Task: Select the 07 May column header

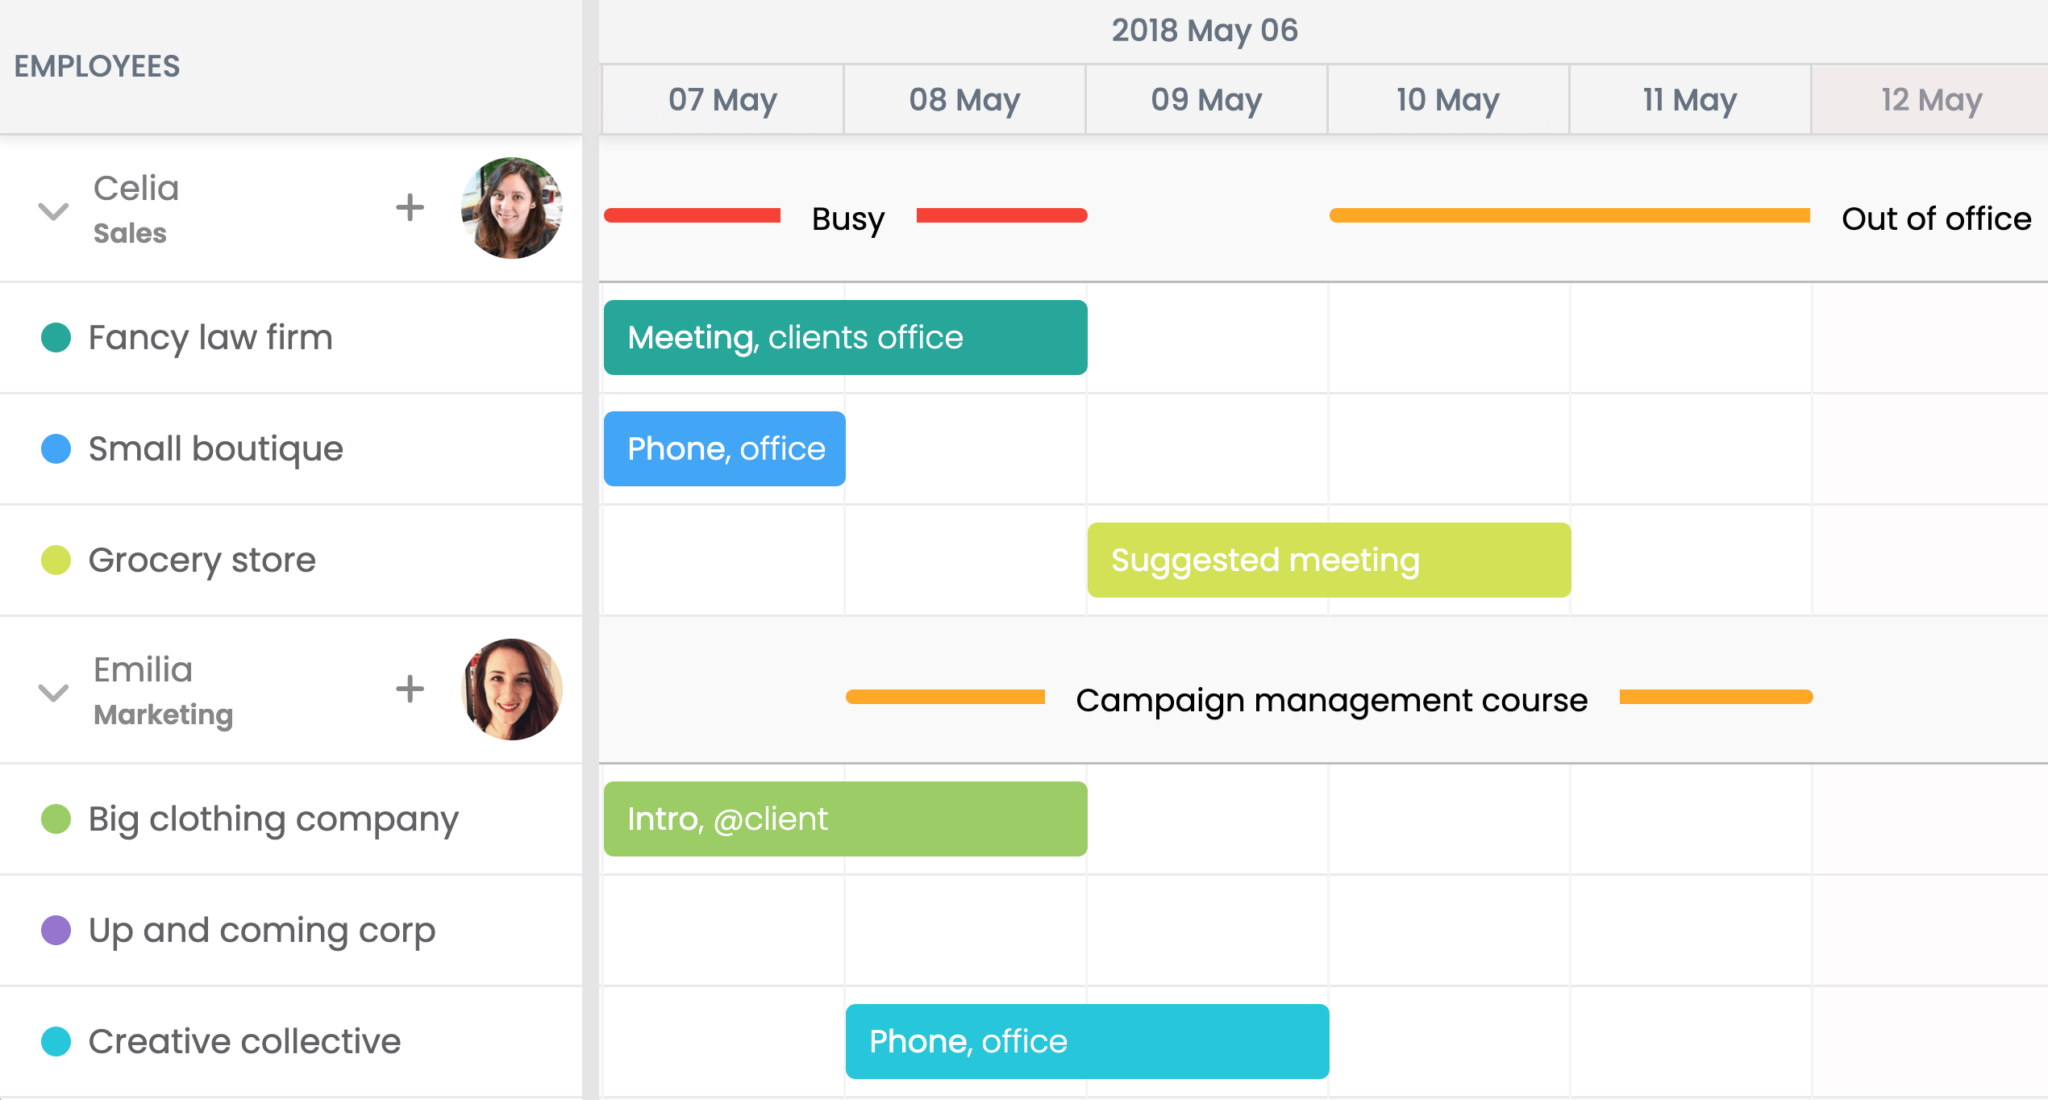Action: click(722, 100)
